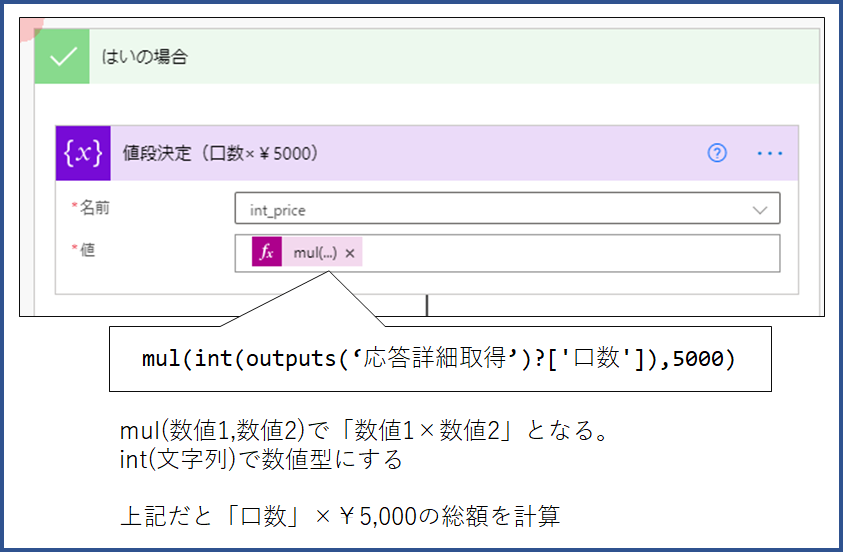The height and width of the screenshot is (552, 843).
Task: Click the green checkmark icon for はいの場合
Action: (62, 56)
